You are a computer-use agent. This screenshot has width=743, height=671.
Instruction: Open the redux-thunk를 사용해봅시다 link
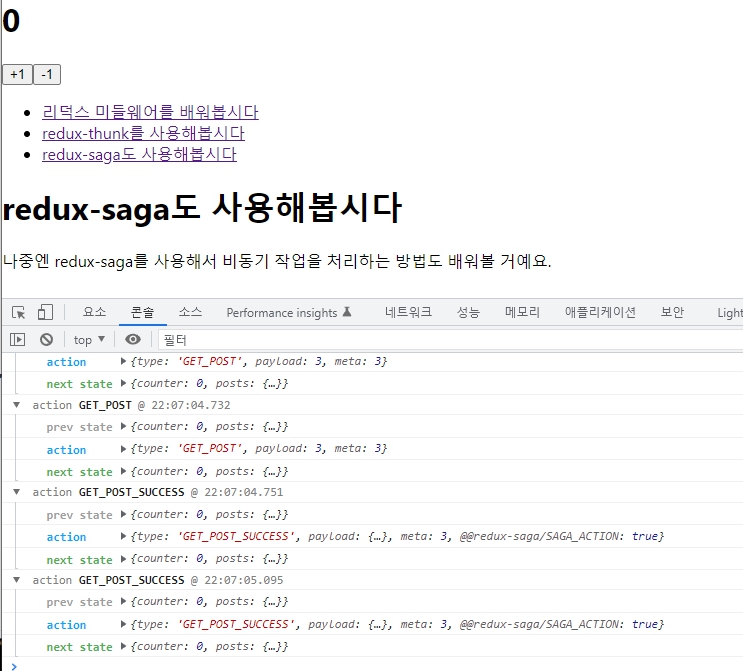[143, 134]
